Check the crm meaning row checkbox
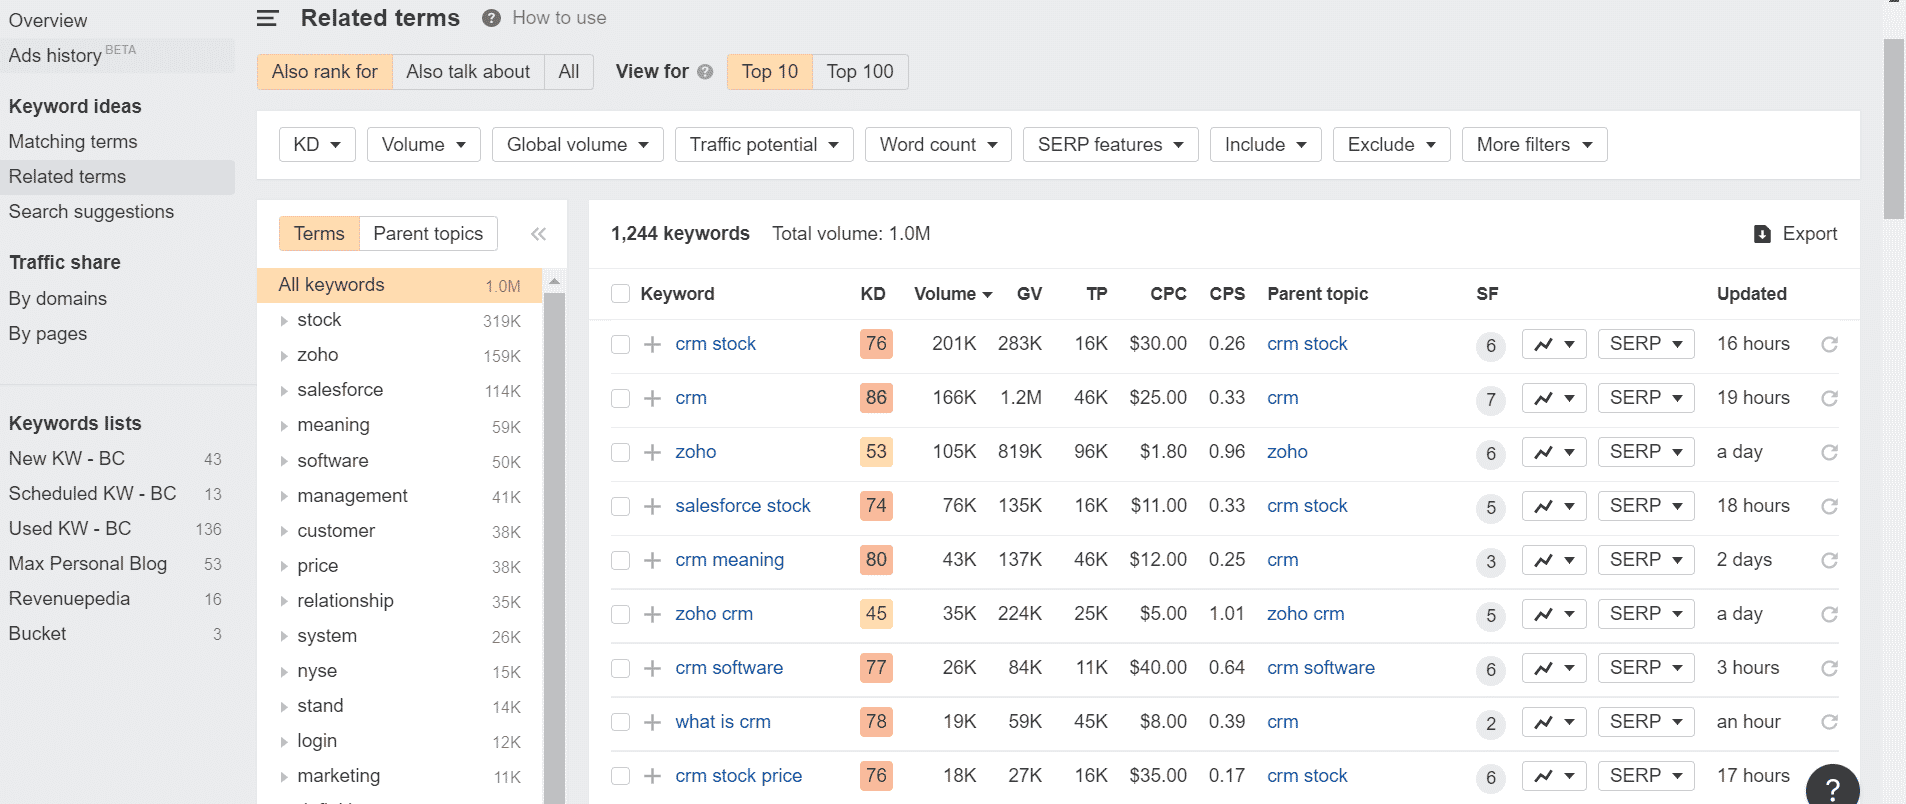 click(x=620, y=560)
